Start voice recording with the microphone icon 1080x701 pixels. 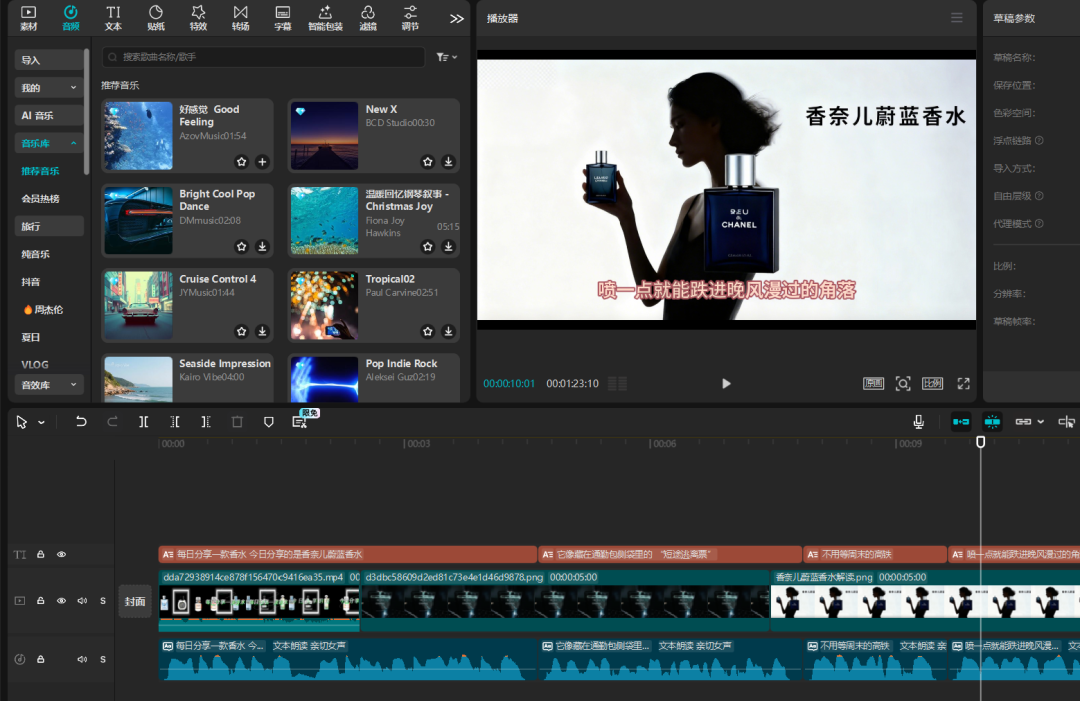[918, 422]
